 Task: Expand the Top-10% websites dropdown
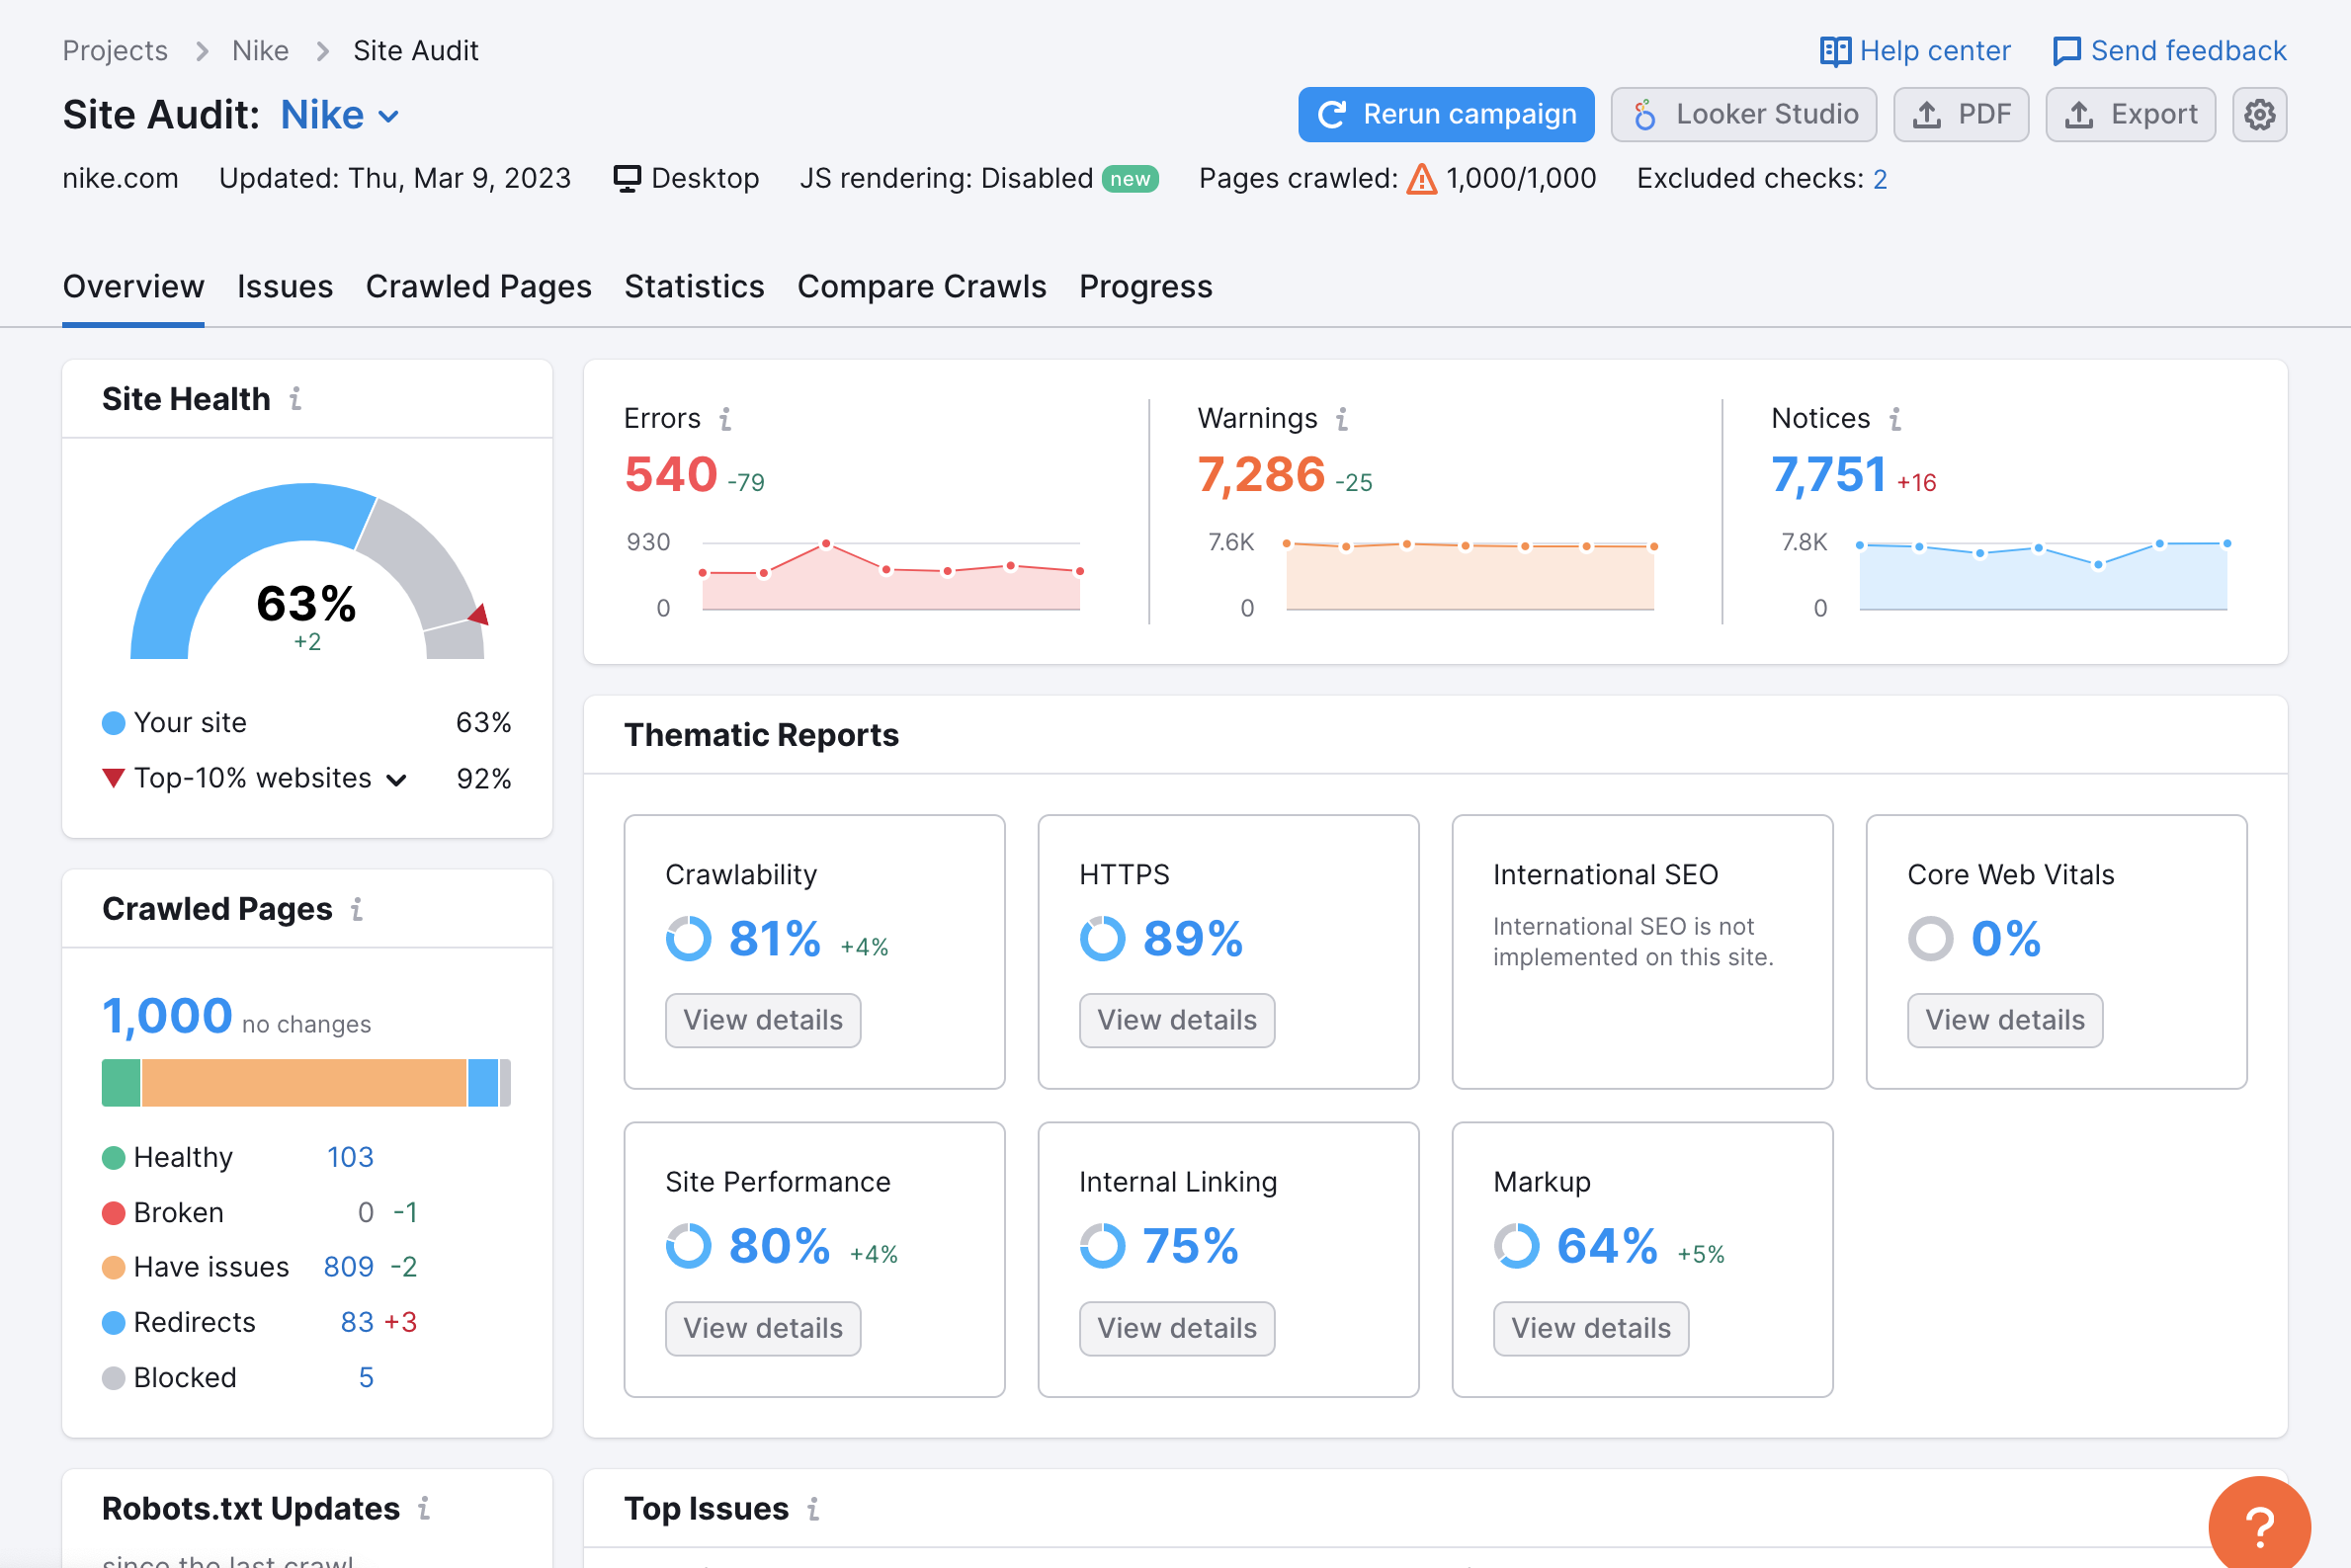click(x=397, y=780)
